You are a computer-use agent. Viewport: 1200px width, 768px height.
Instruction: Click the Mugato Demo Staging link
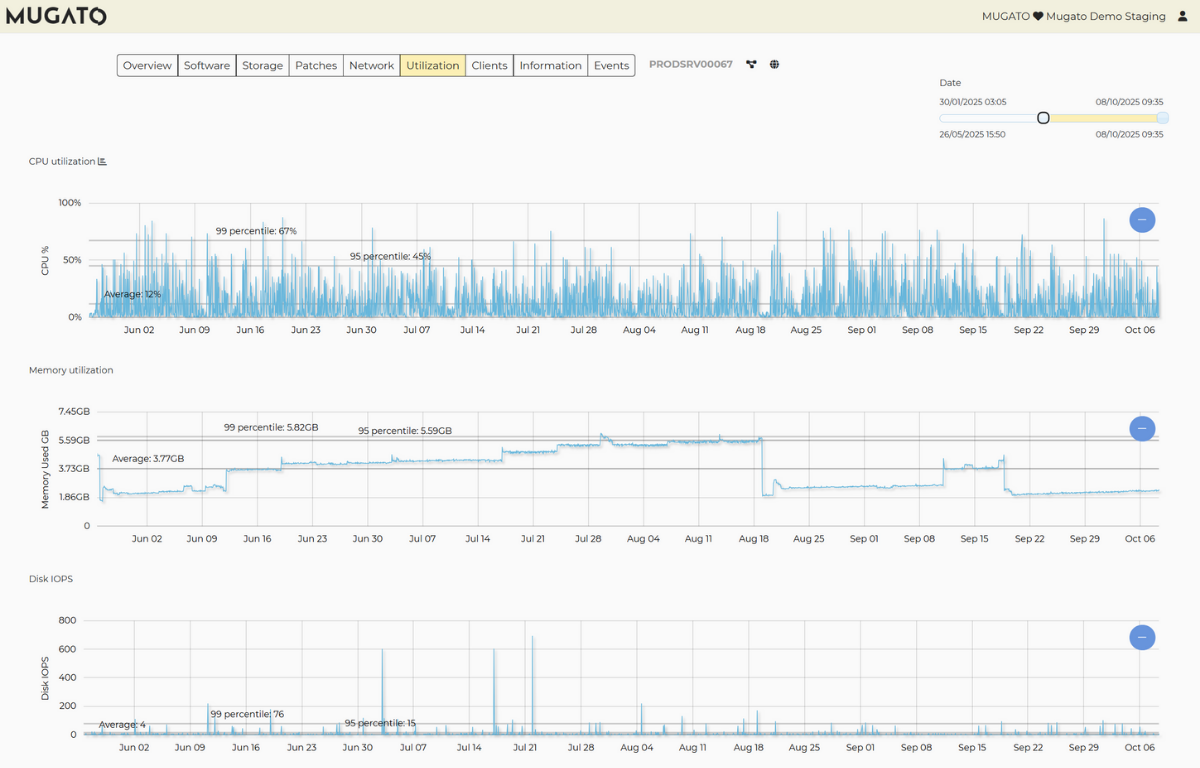coord(1106,16)
